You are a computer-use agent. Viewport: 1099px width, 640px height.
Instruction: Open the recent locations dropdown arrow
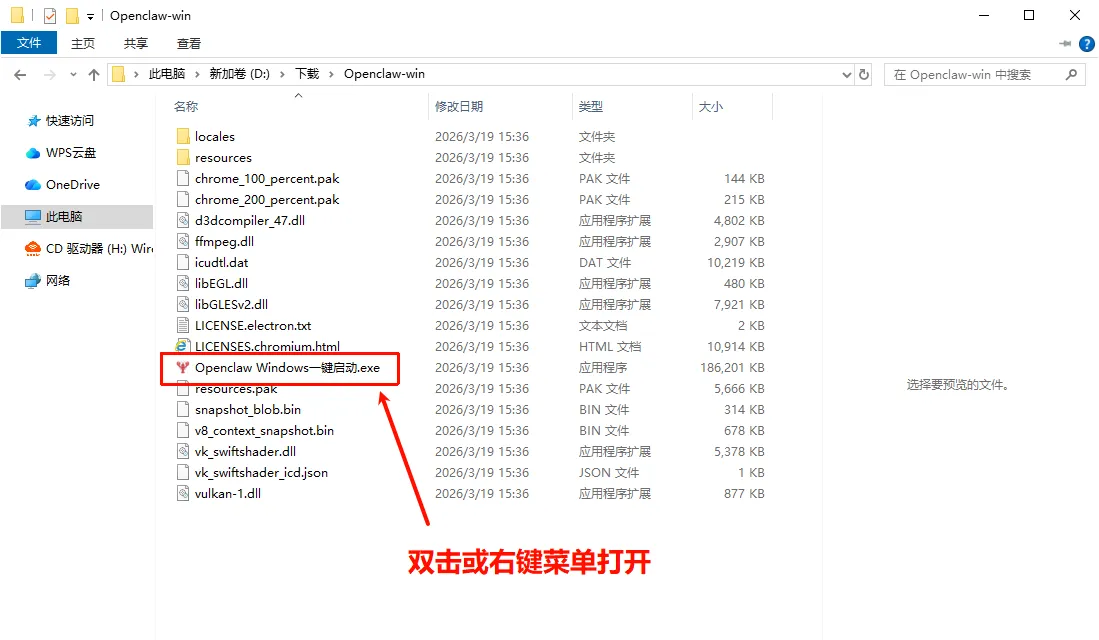(x=73, y=74)
